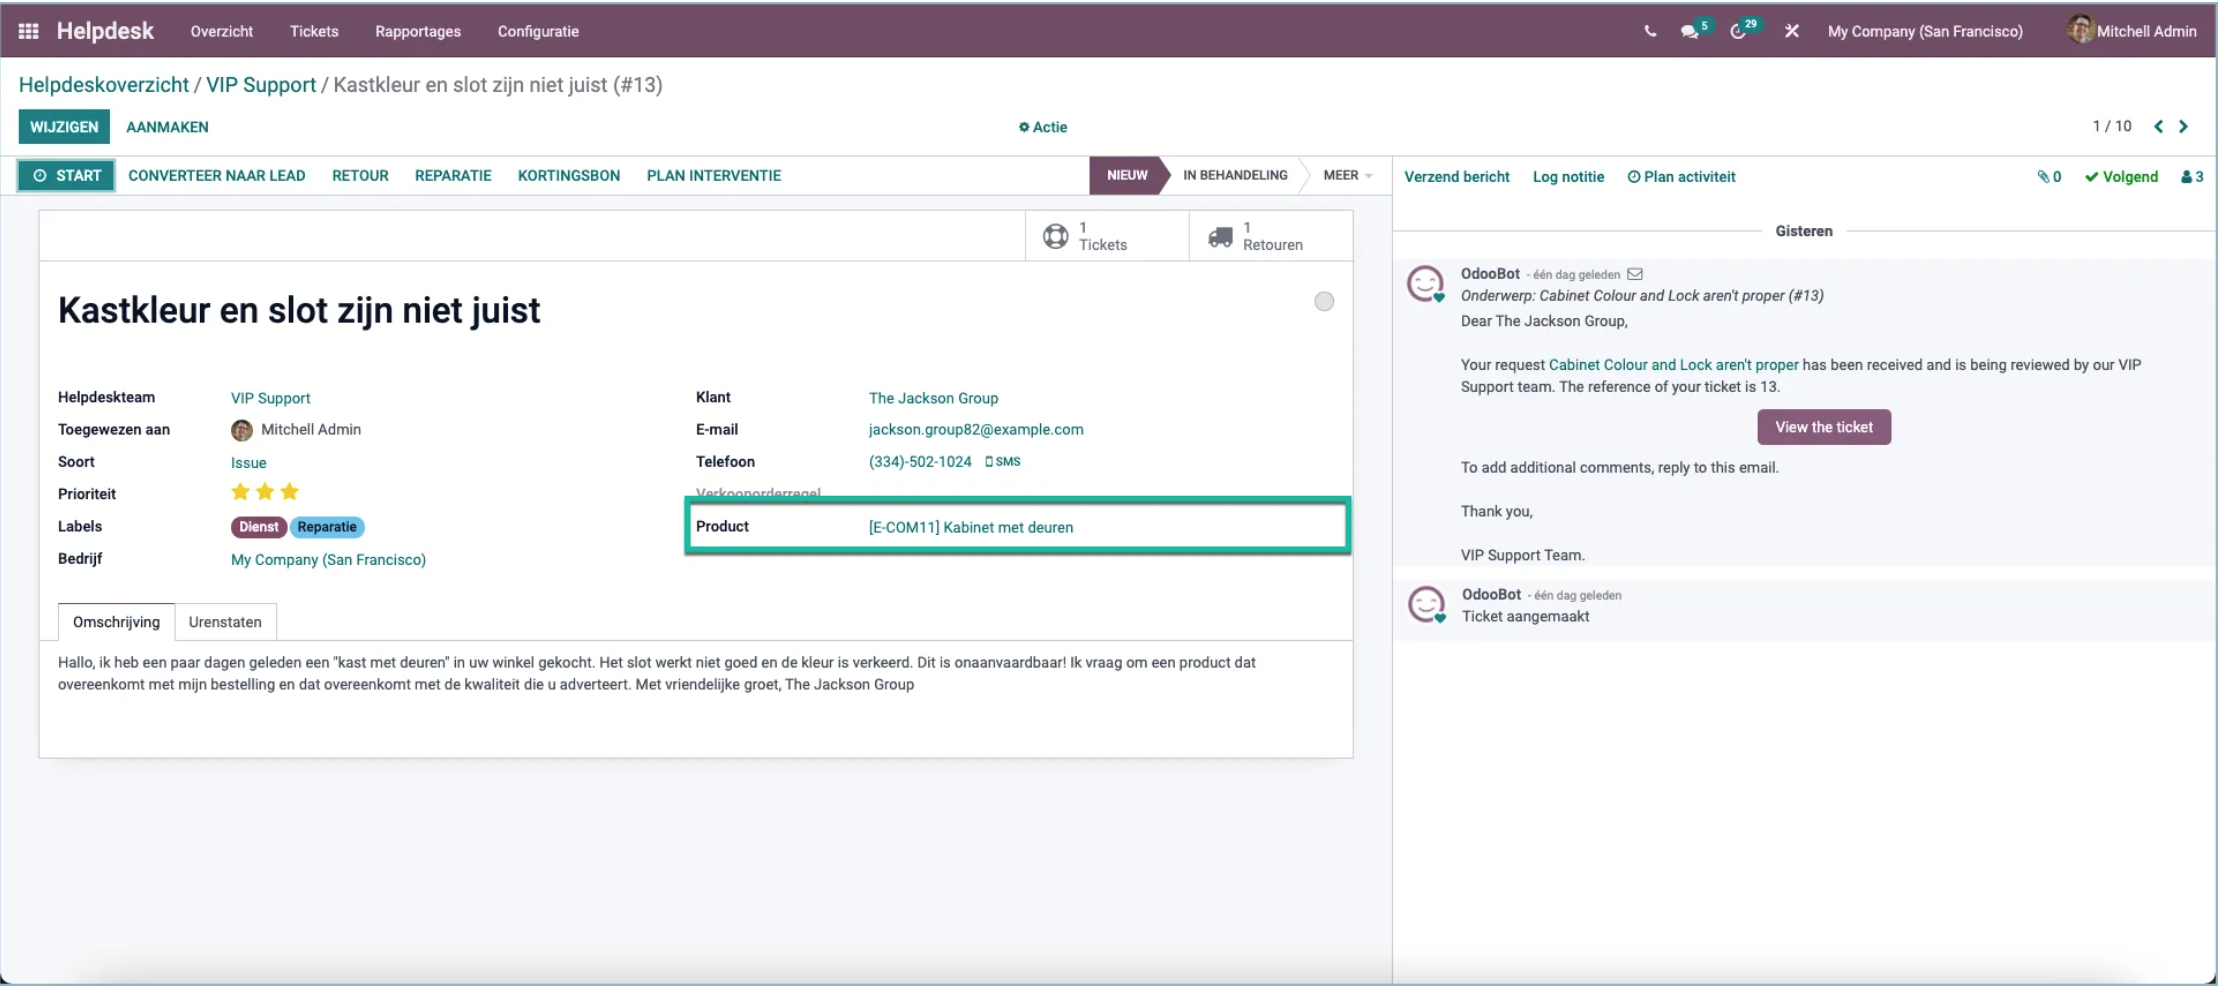This screenshot has height=992, width=2224.
Task: Toggle the Volgend follow status
Action: 2120,176
